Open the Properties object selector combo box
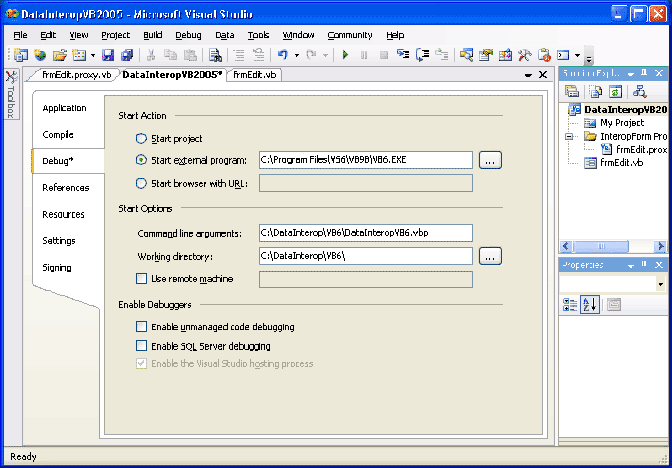Image resolution: width=672 pixels, height=468 pixels. click(x=614, y=284)
